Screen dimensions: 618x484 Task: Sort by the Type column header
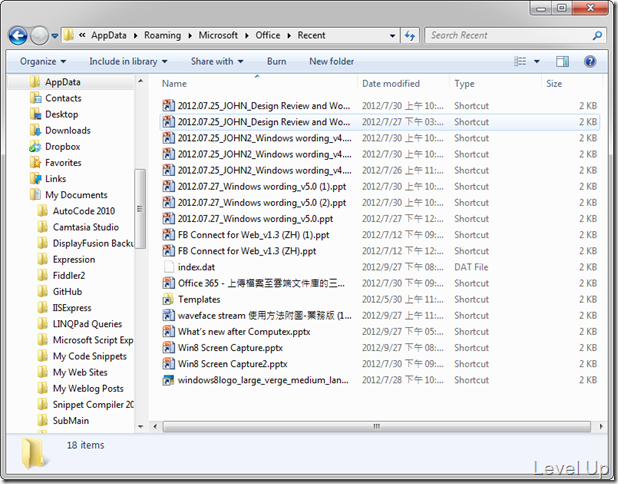coord(496,84)
